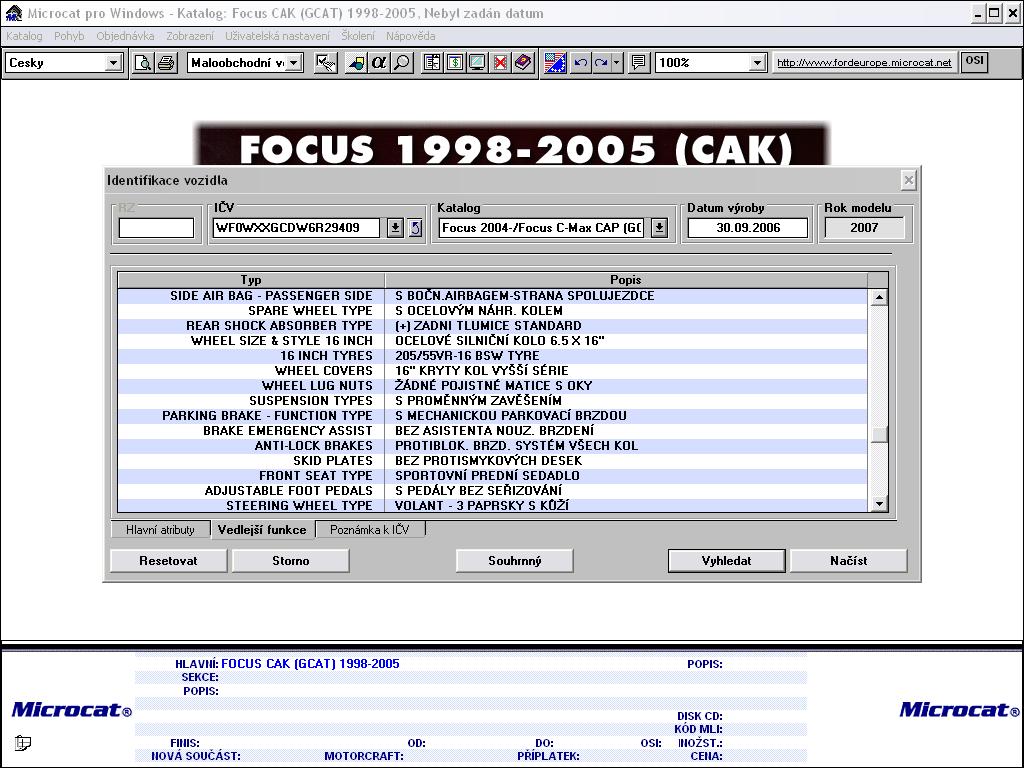Click the red X toolbar icon
Image resolution: width=1024 pixels, height=768 pixels.
(x=500, y=63)
